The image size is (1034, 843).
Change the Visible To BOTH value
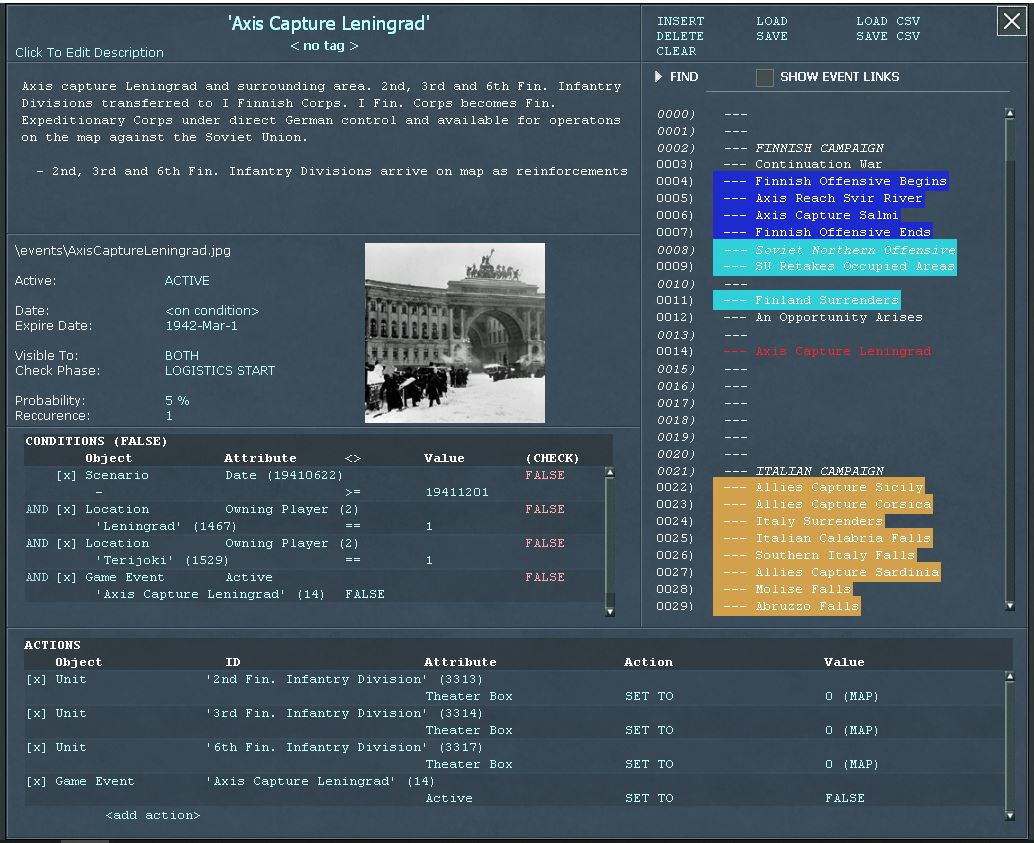[x=182, y=356]
